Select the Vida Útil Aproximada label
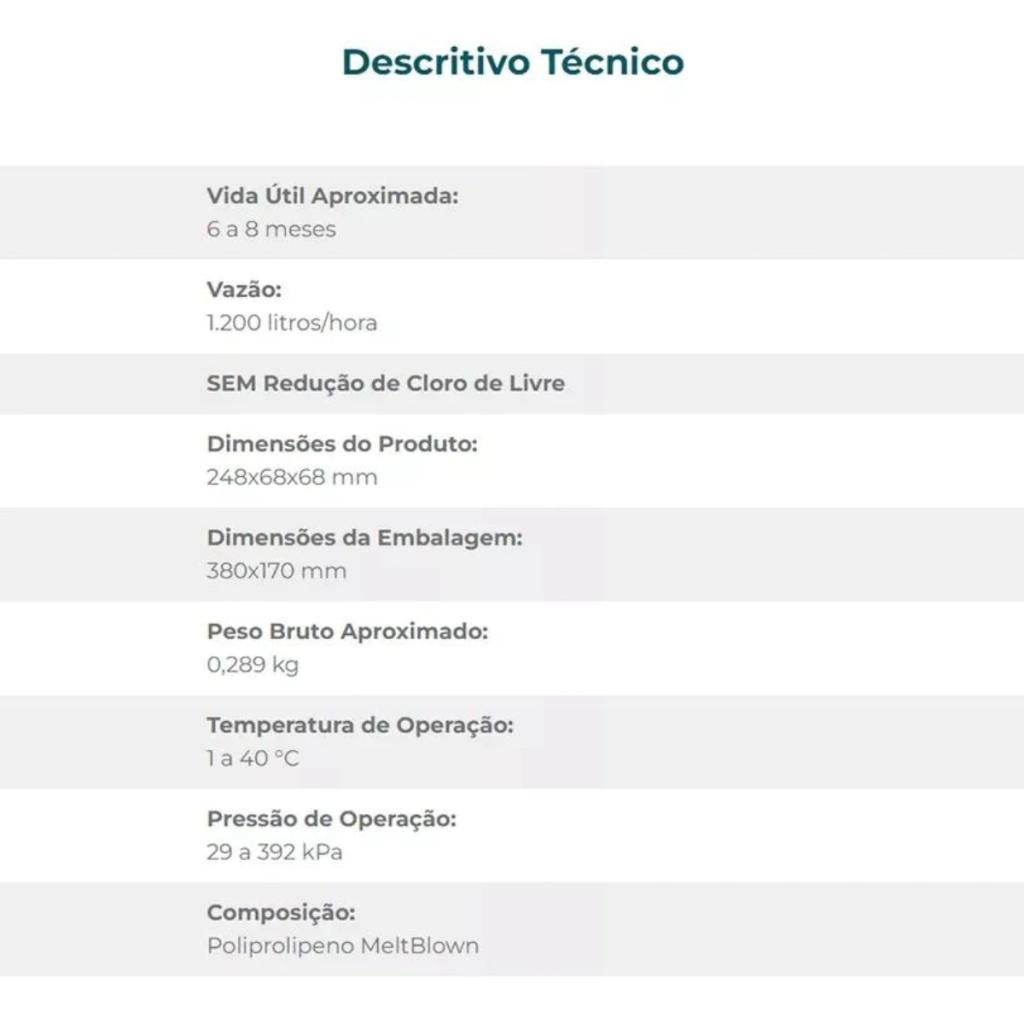Viewport: 1024px width, 1024px height. pyautogui.click(x=332, y=196)
